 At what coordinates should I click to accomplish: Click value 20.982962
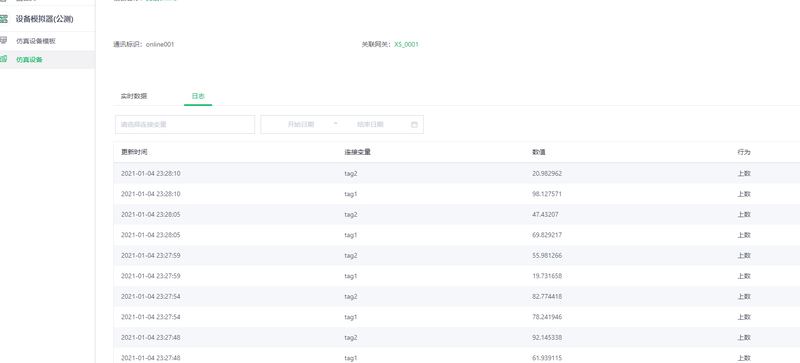[547, 174]
